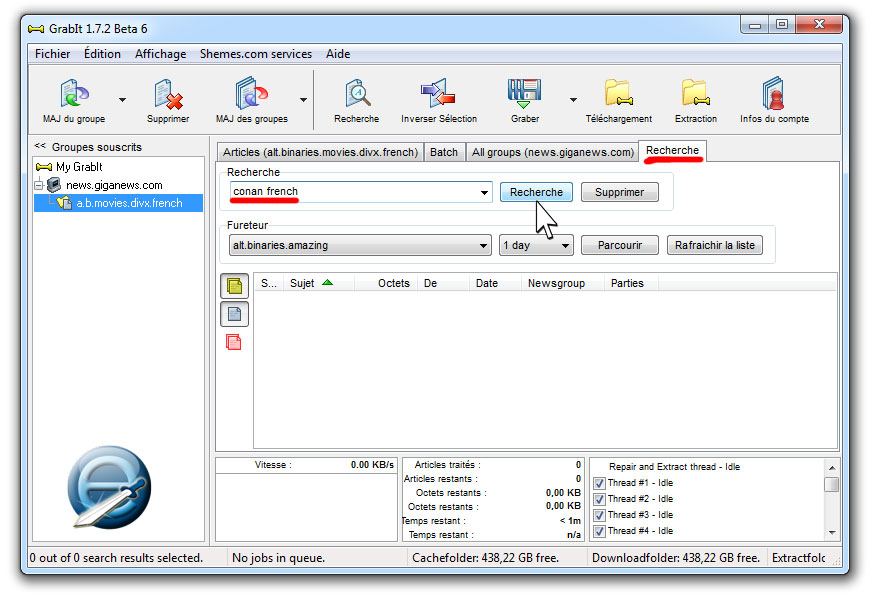Sort by the Sujet column header
This screenshot has height=593, width=871.
[319, 283]
